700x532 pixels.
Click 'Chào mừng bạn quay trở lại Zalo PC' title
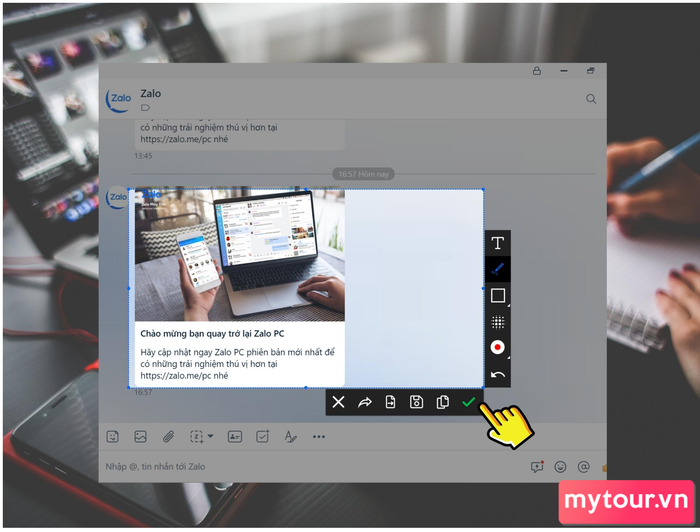[x=212, y=333]
